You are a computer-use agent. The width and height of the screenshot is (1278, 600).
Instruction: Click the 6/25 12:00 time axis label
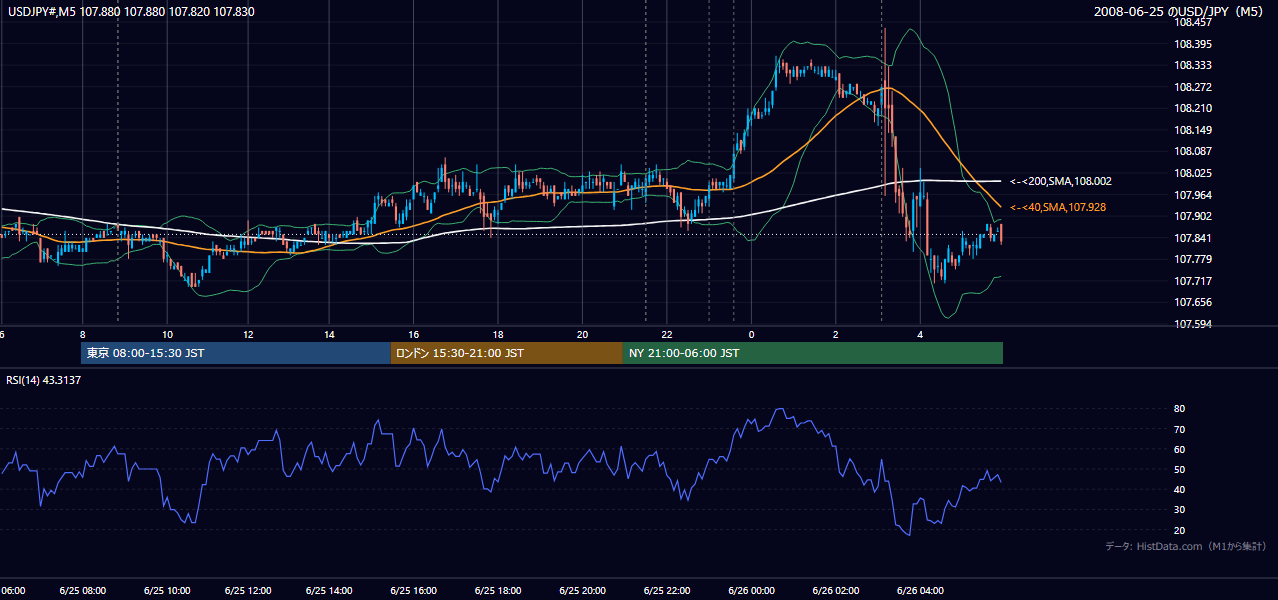click(x=250, y=591)
